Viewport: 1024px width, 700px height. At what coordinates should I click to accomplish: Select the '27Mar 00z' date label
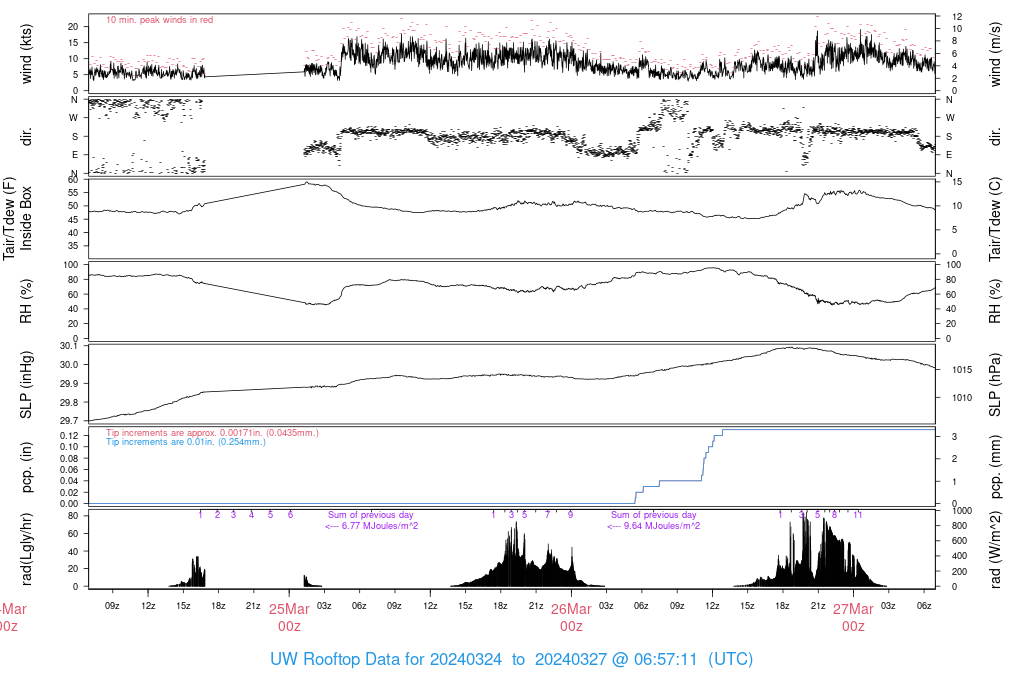pos(854,618)
